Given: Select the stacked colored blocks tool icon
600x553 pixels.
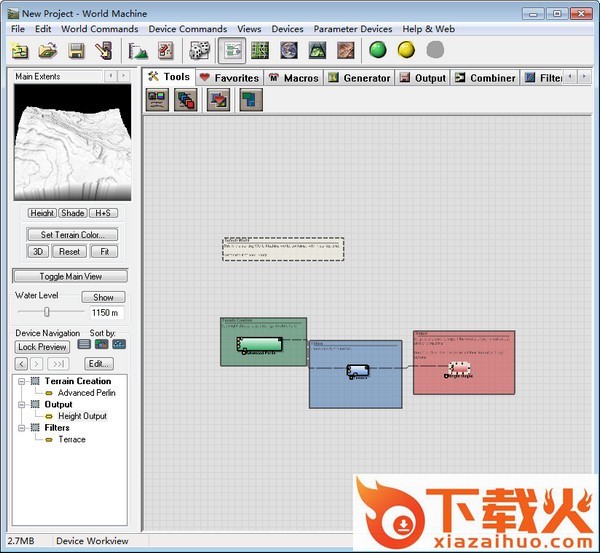Looking at the screenshot, I should tap(186, 100).
